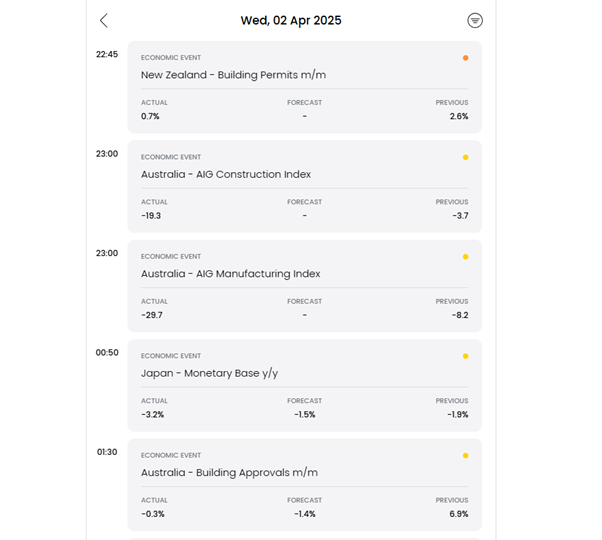This screenshot has height=540, width=602.
Task: Click the 22:45 time label
Action: [107, 54]
